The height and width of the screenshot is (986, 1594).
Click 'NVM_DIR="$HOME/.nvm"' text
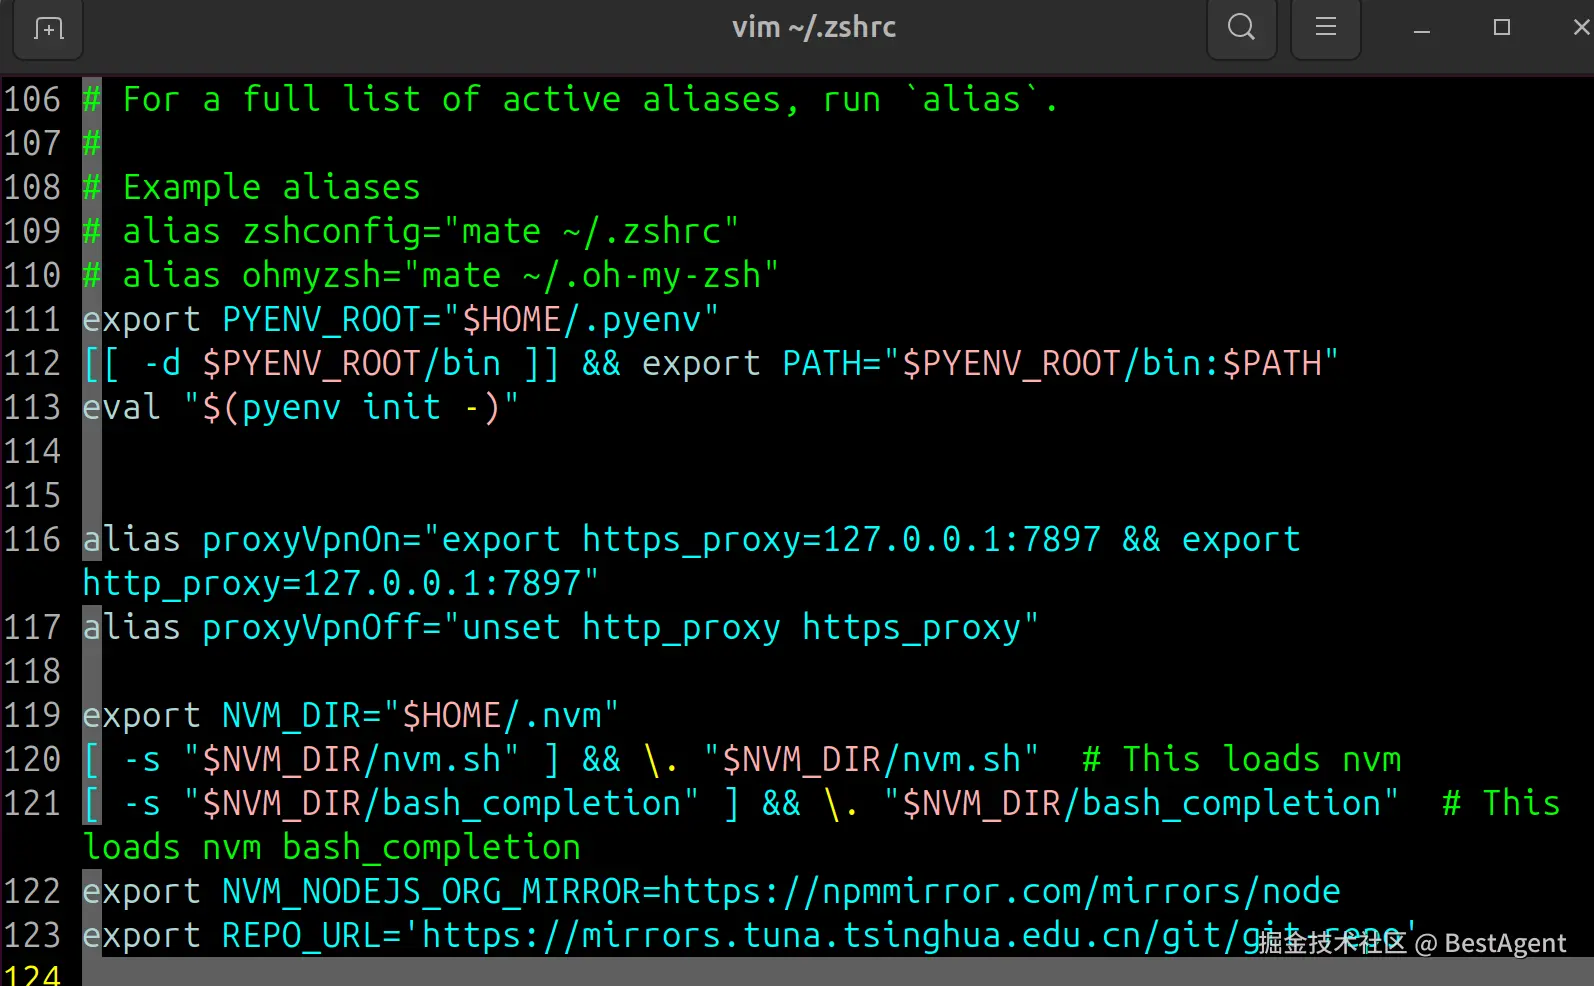click(420, 715)
